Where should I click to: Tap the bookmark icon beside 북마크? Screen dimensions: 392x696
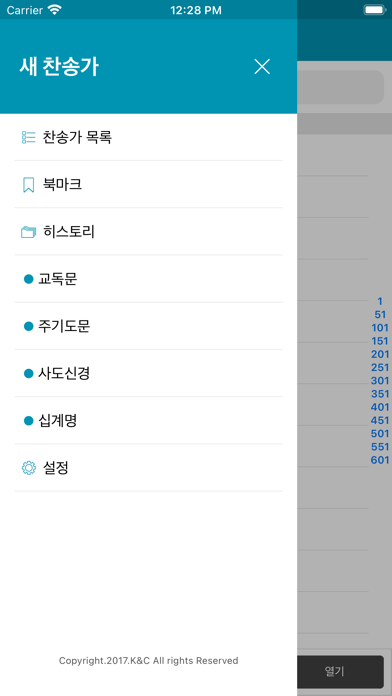[x=28, y=185]
